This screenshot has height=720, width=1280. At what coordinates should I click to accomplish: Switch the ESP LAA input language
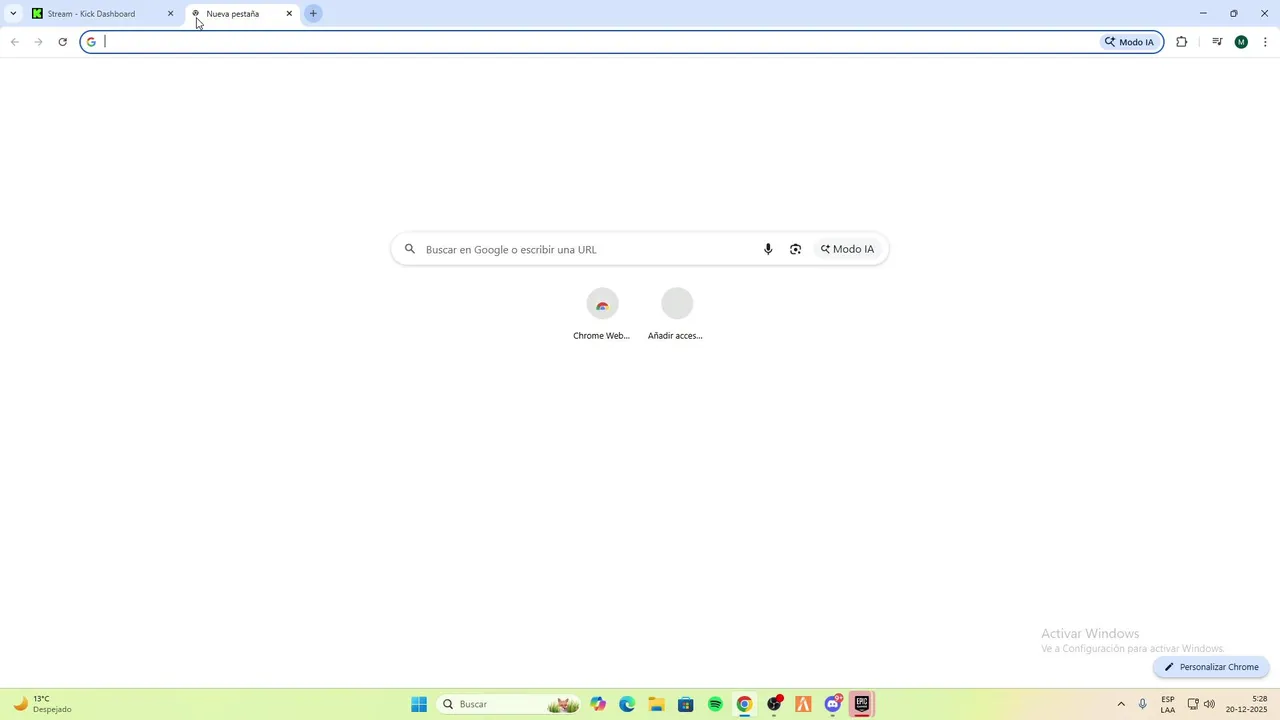click(x=1168, y=704)
